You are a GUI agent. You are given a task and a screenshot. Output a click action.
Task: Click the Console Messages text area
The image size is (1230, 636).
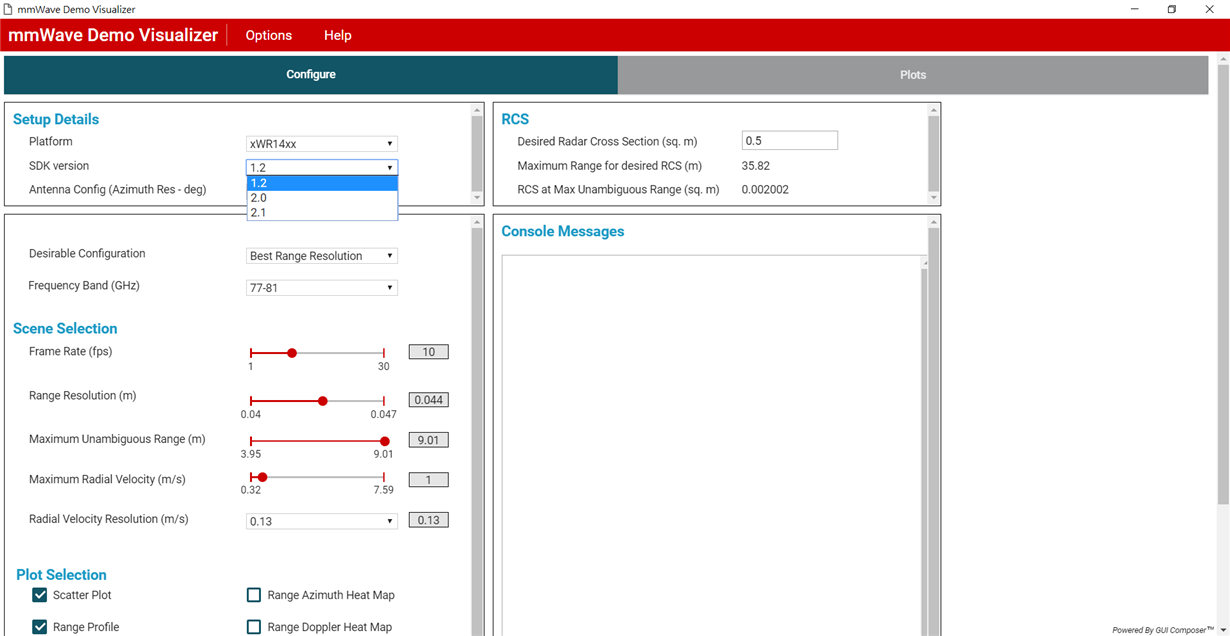tap(714, 445)
